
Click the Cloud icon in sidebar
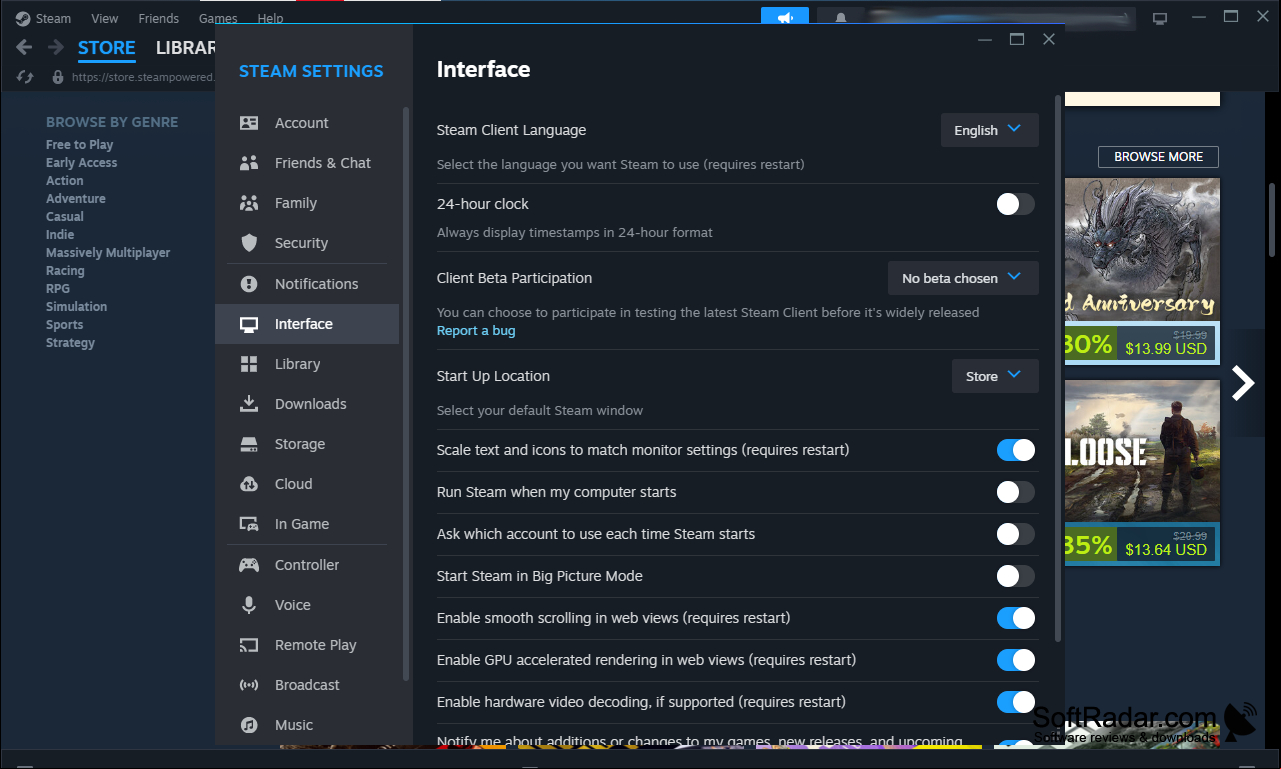click(x=249, y=484)
